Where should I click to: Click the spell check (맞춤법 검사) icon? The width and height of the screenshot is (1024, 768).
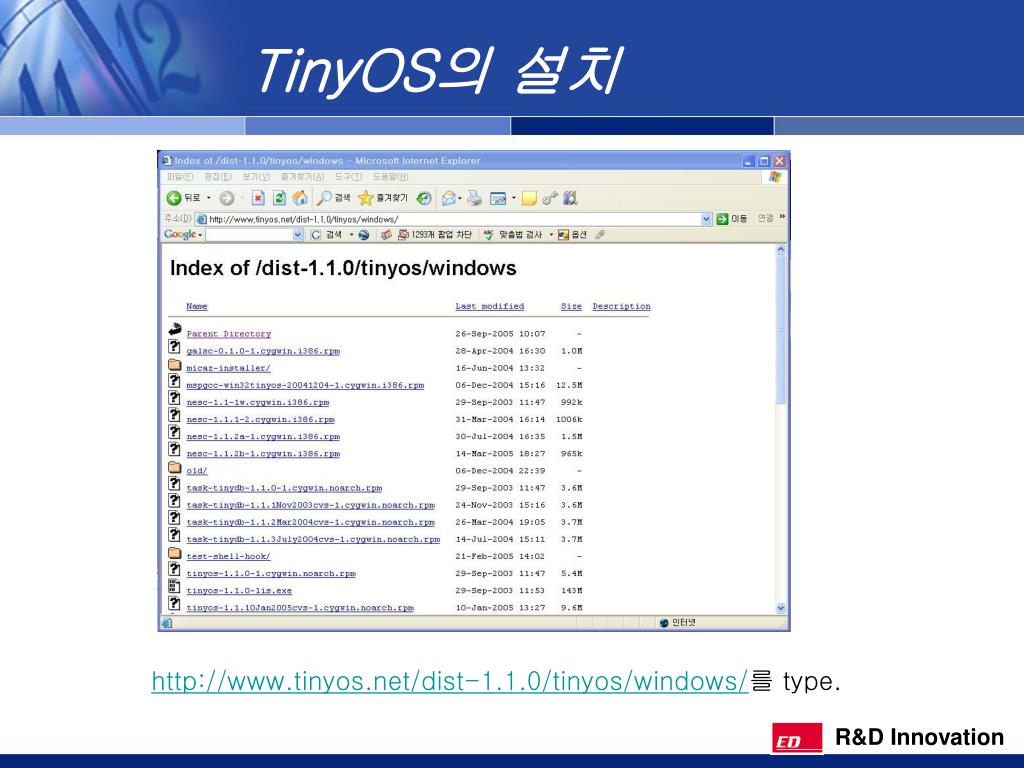[x=488, y=235]
